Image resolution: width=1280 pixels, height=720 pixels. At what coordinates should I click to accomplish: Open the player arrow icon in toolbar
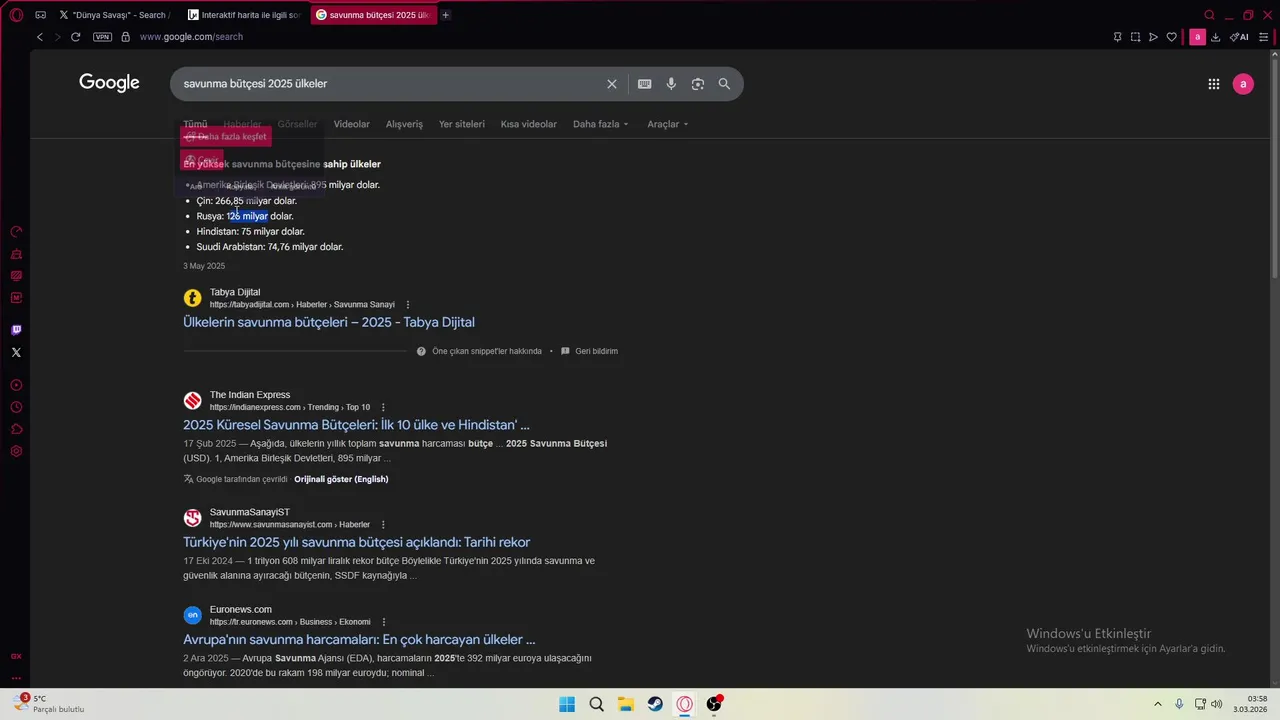pos(1153,37)
